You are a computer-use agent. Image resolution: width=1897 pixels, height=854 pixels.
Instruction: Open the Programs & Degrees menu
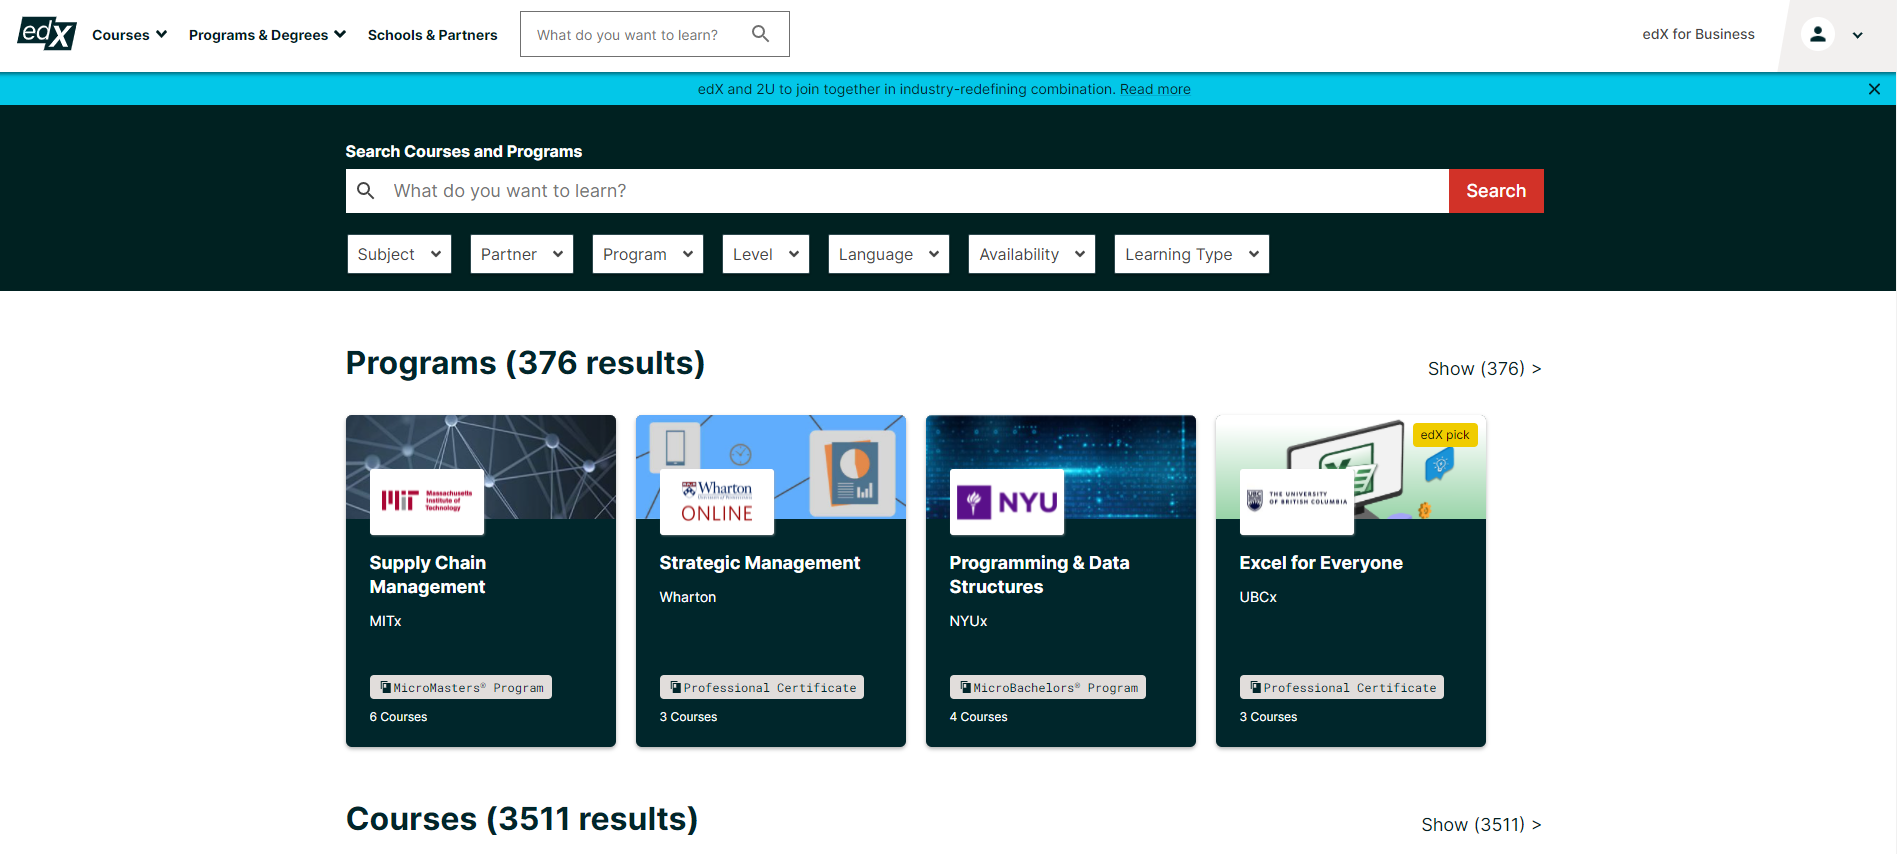pyautogui.click(x=267, y=35)
